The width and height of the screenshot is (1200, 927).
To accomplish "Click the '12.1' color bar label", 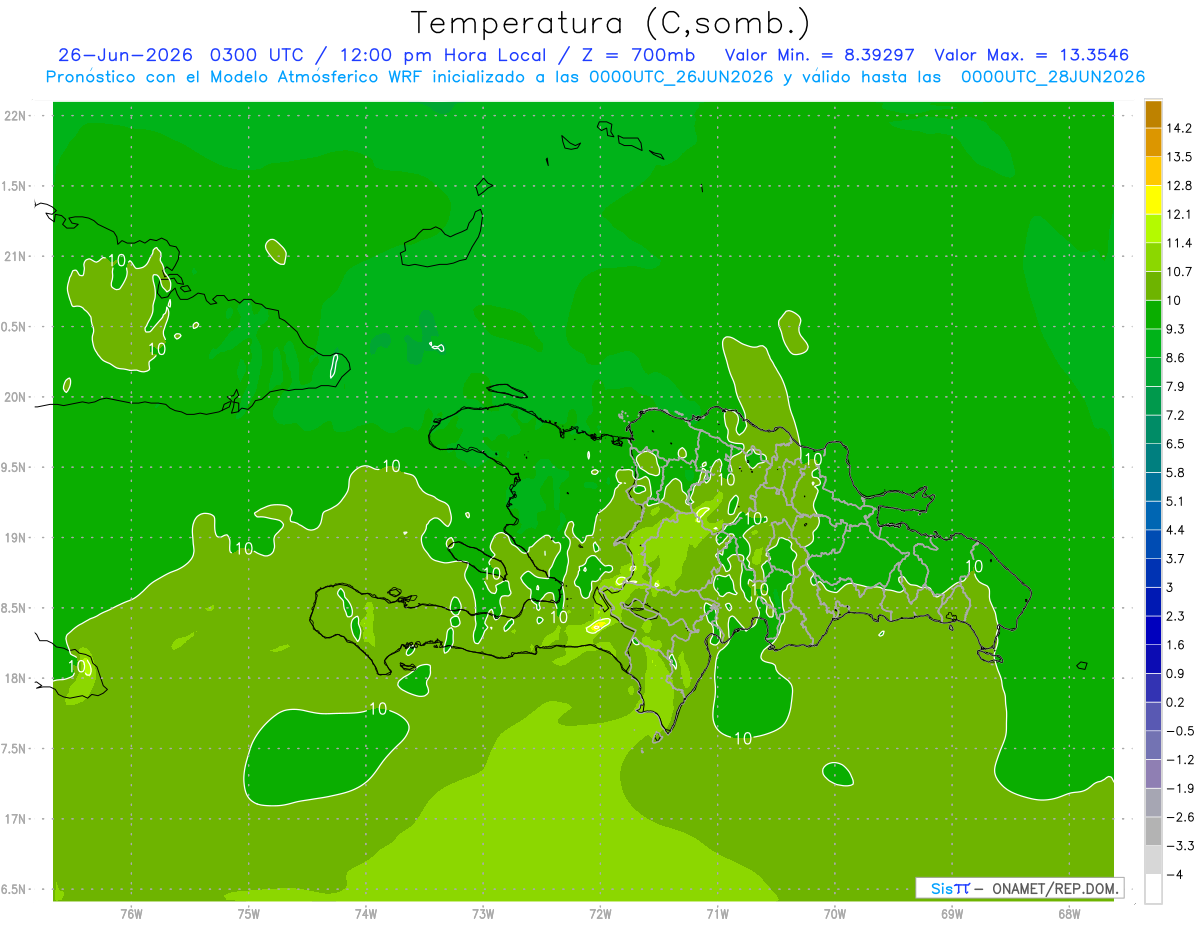I will [1179, 214].
